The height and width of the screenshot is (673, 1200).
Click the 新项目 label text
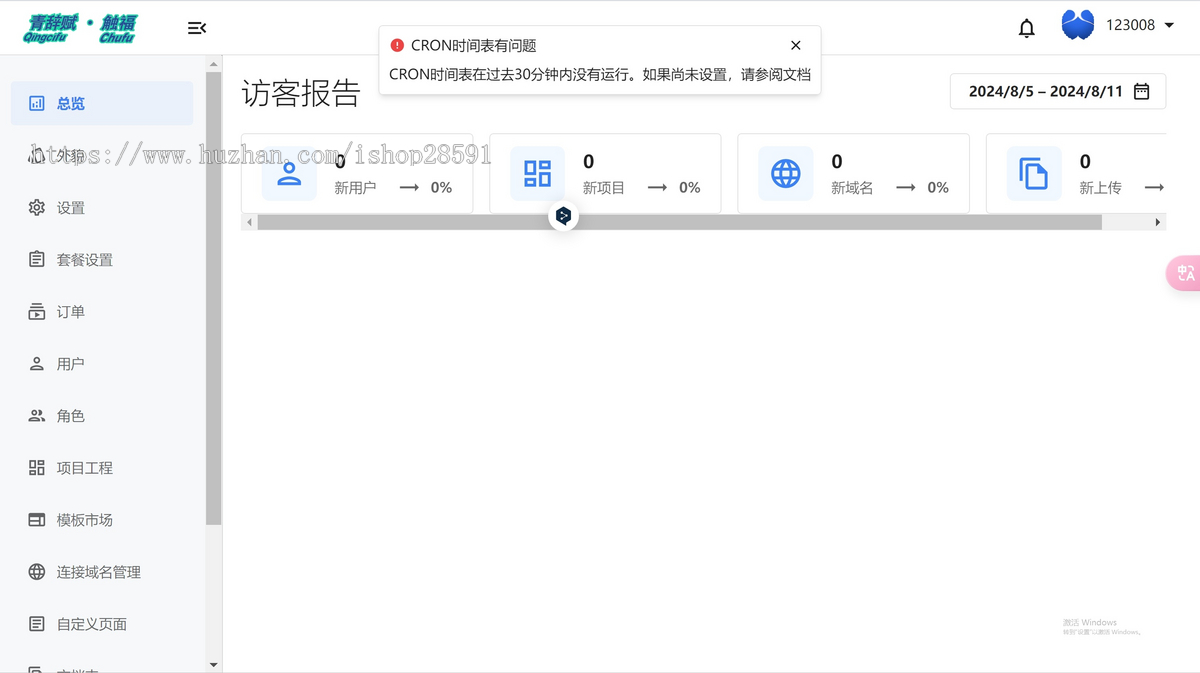tap(603, 187)
